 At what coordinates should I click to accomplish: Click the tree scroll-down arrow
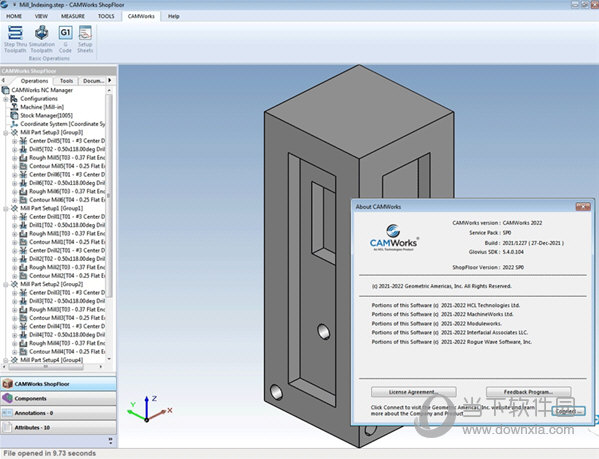pos(109,359)
